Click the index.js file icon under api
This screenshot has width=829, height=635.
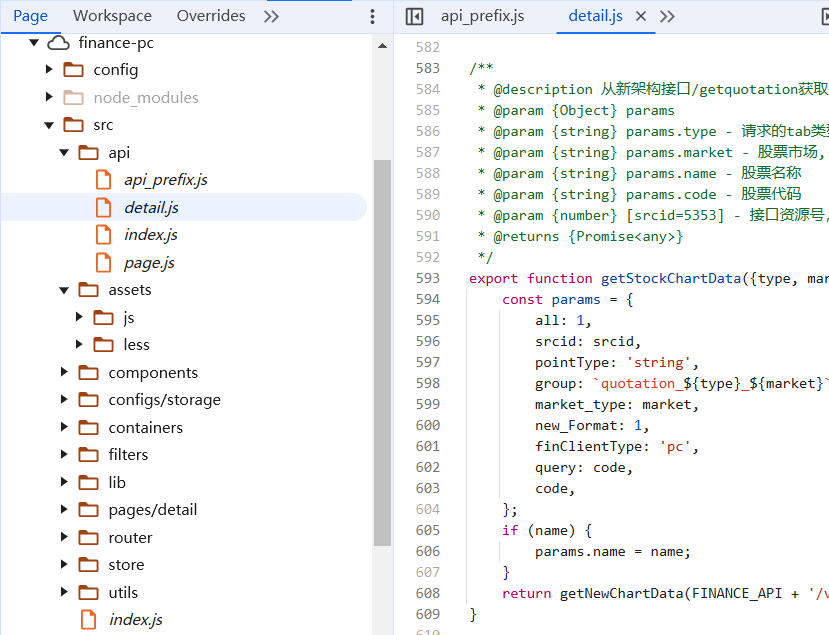pyautogui.click(x=104, y=235)
